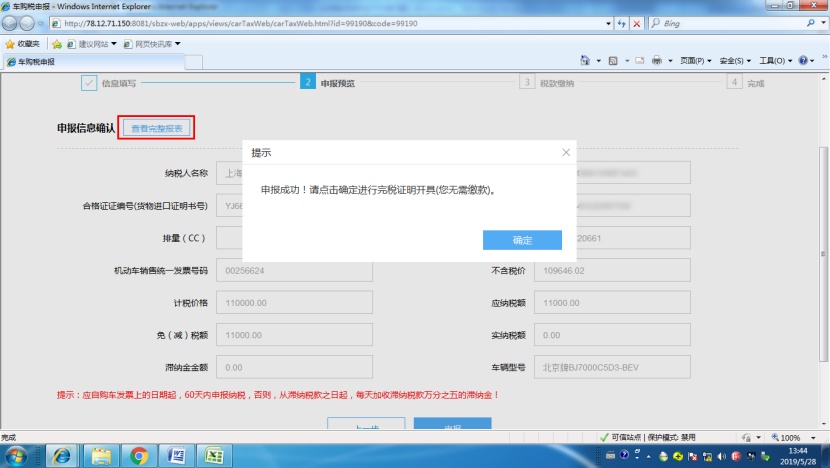Confirm the dialog with 确定 button

522,240
